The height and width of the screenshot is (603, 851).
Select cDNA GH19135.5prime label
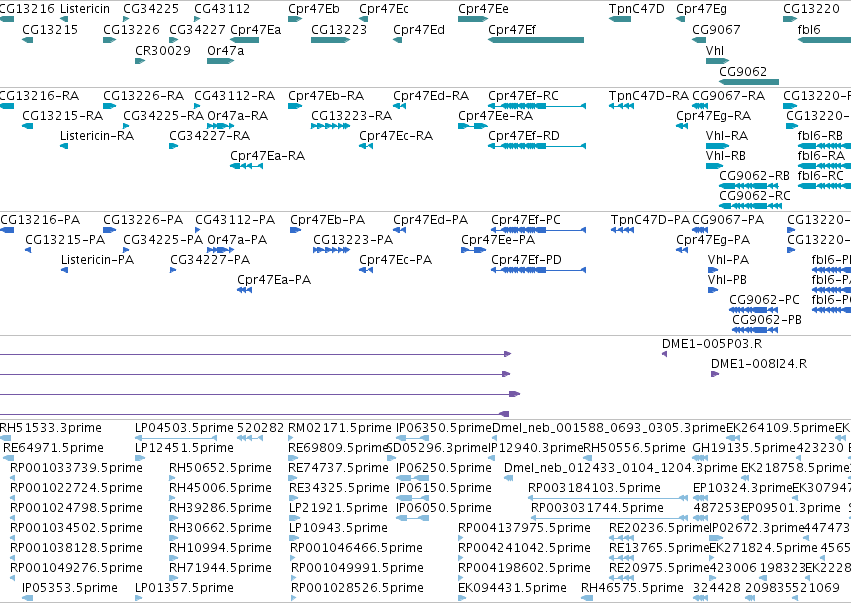(x=744, y=448)
